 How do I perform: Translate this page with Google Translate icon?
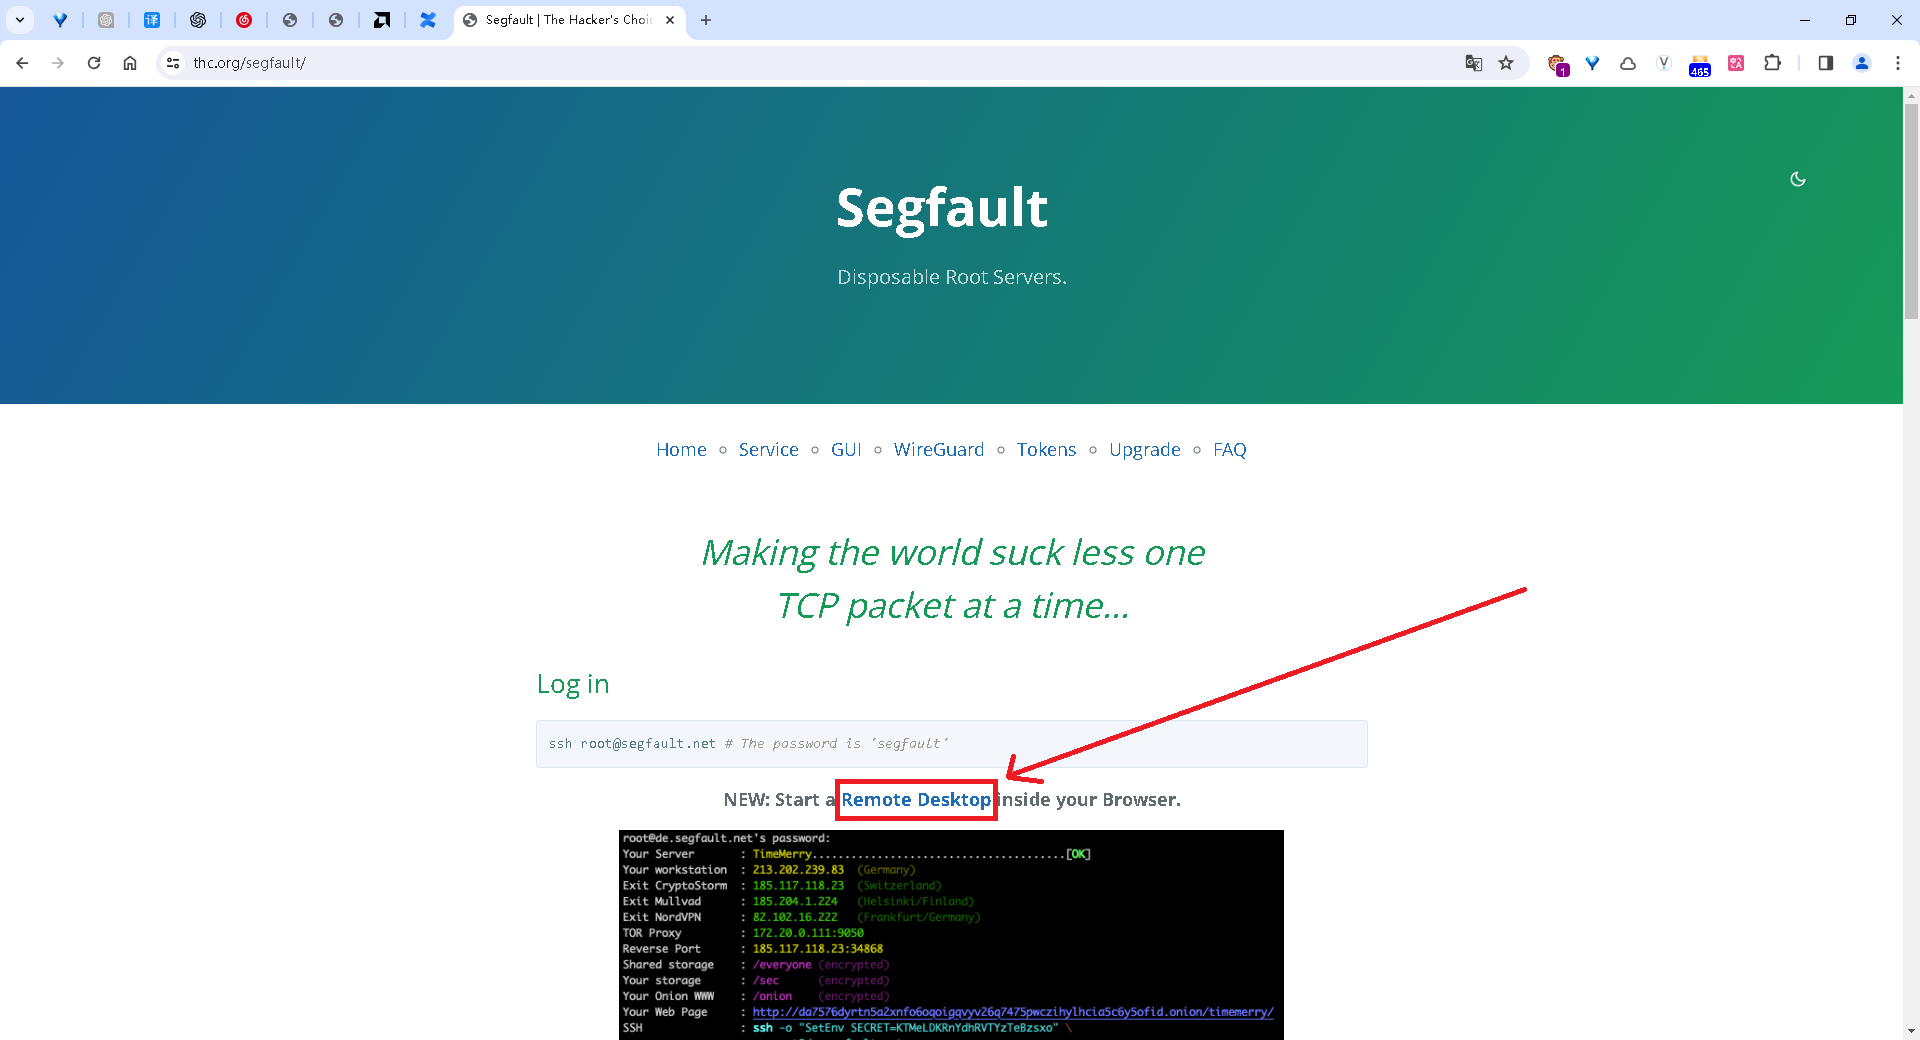[x=1474, y=63]
